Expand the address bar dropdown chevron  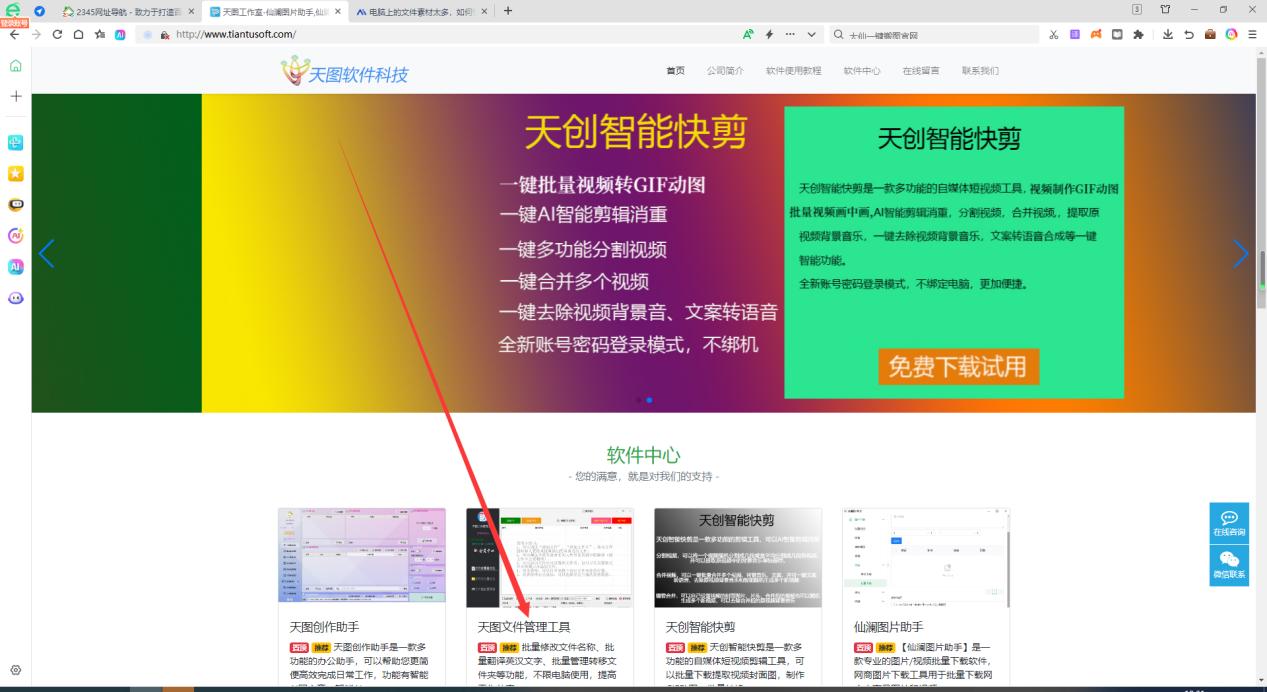[x=812, y=34]
